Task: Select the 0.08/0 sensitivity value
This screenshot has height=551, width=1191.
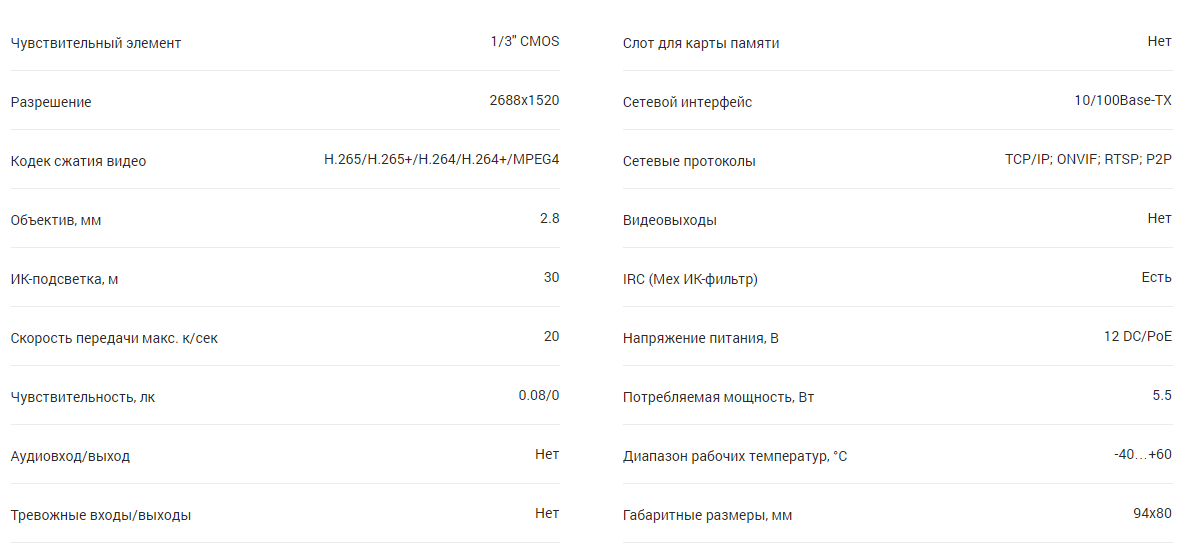Action: (538, 396)
